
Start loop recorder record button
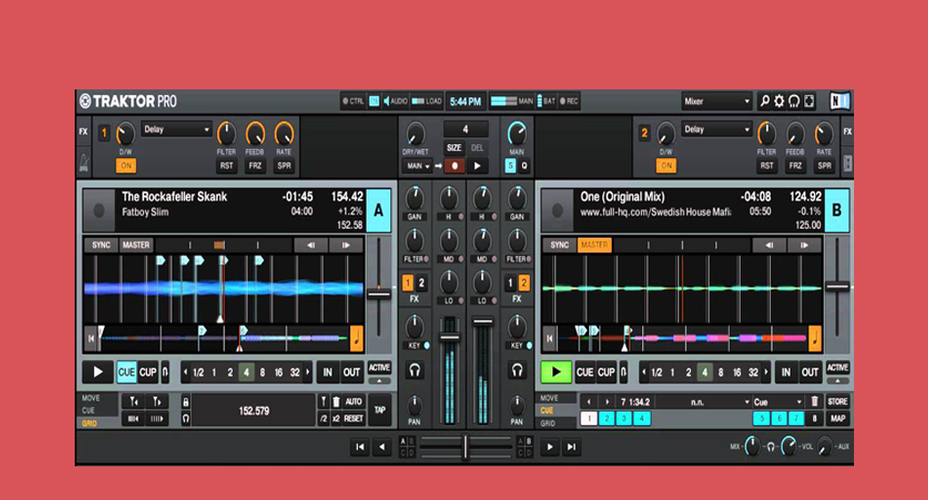point(454,166)
